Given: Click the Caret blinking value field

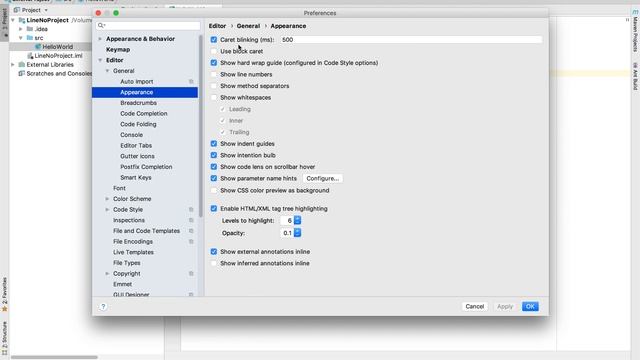Looking at the screenshot, I should click(411, 40).
